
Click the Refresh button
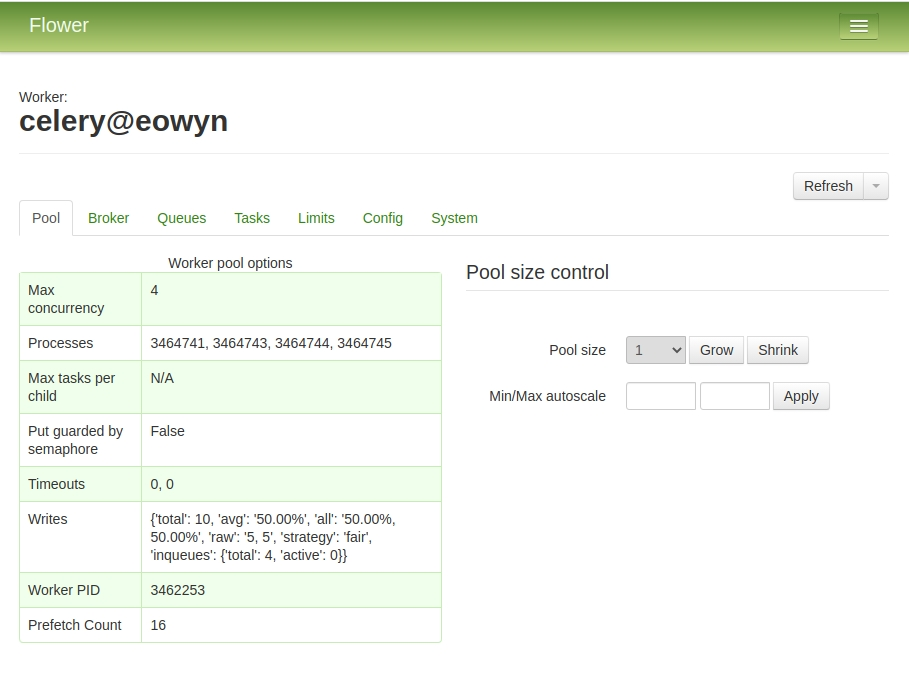[827, 186]
